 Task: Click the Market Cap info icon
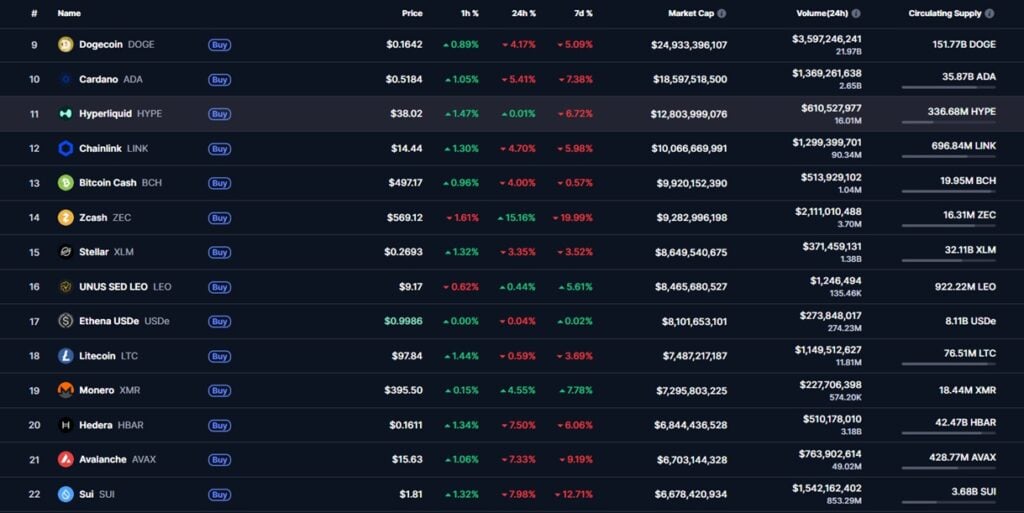[x=722, y=14]
